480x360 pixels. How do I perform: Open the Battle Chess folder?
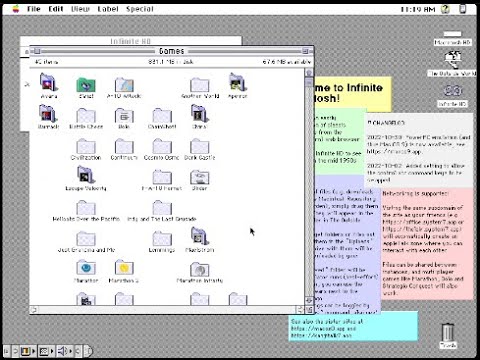86,115
